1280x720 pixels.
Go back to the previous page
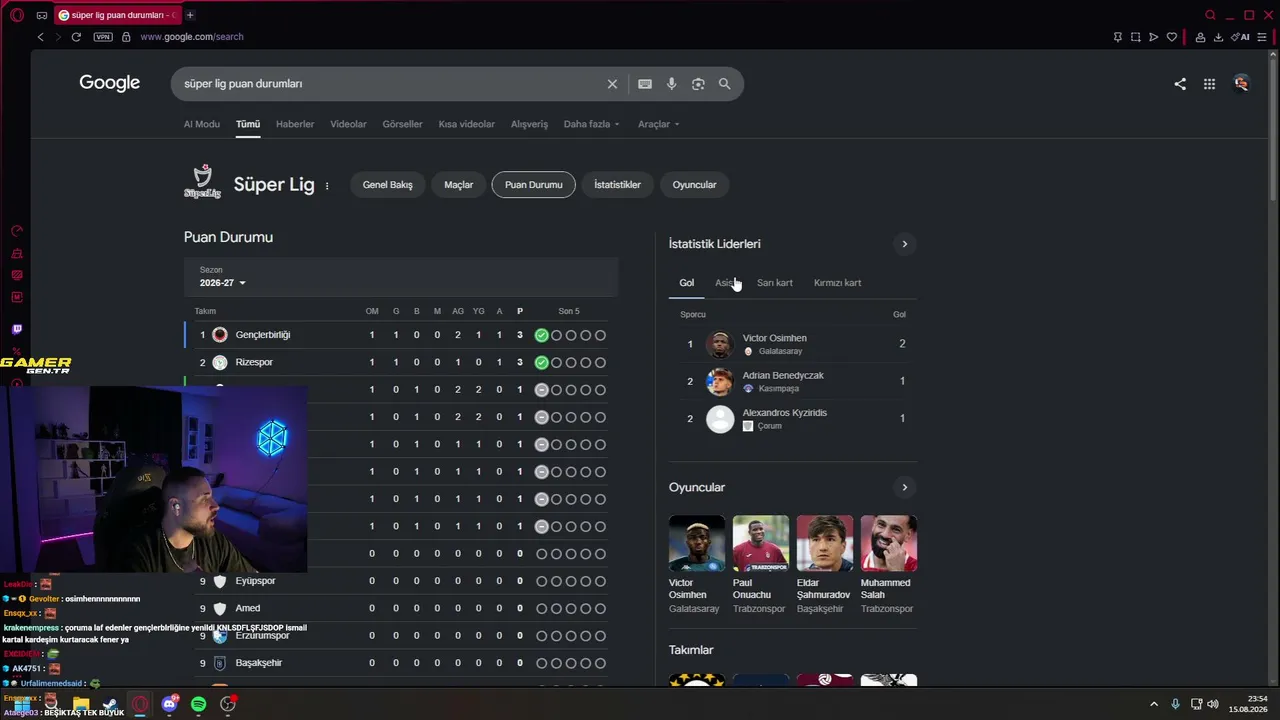coord(40,37)
